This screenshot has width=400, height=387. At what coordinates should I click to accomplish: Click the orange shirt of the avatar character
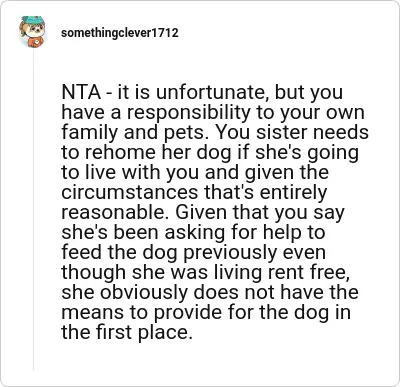[36, 42]
